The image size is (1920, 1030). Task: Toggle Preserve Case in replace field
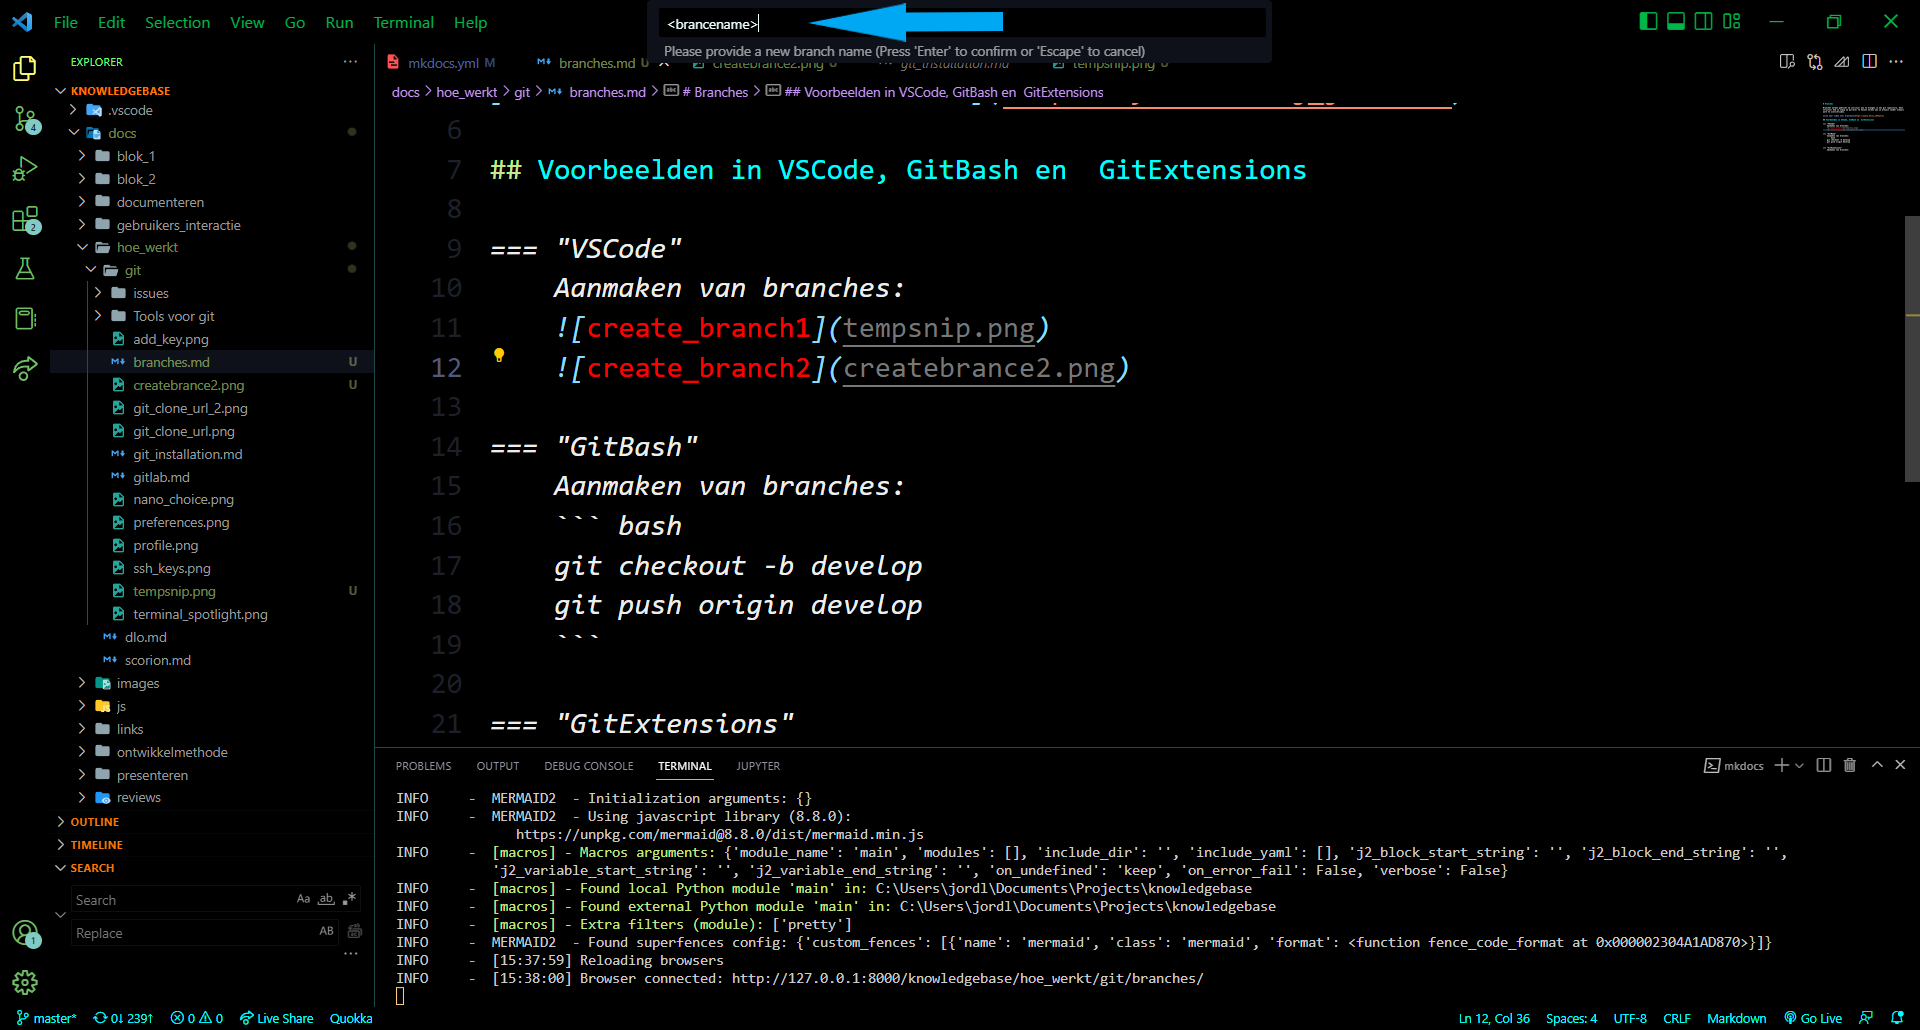(326, 931)
